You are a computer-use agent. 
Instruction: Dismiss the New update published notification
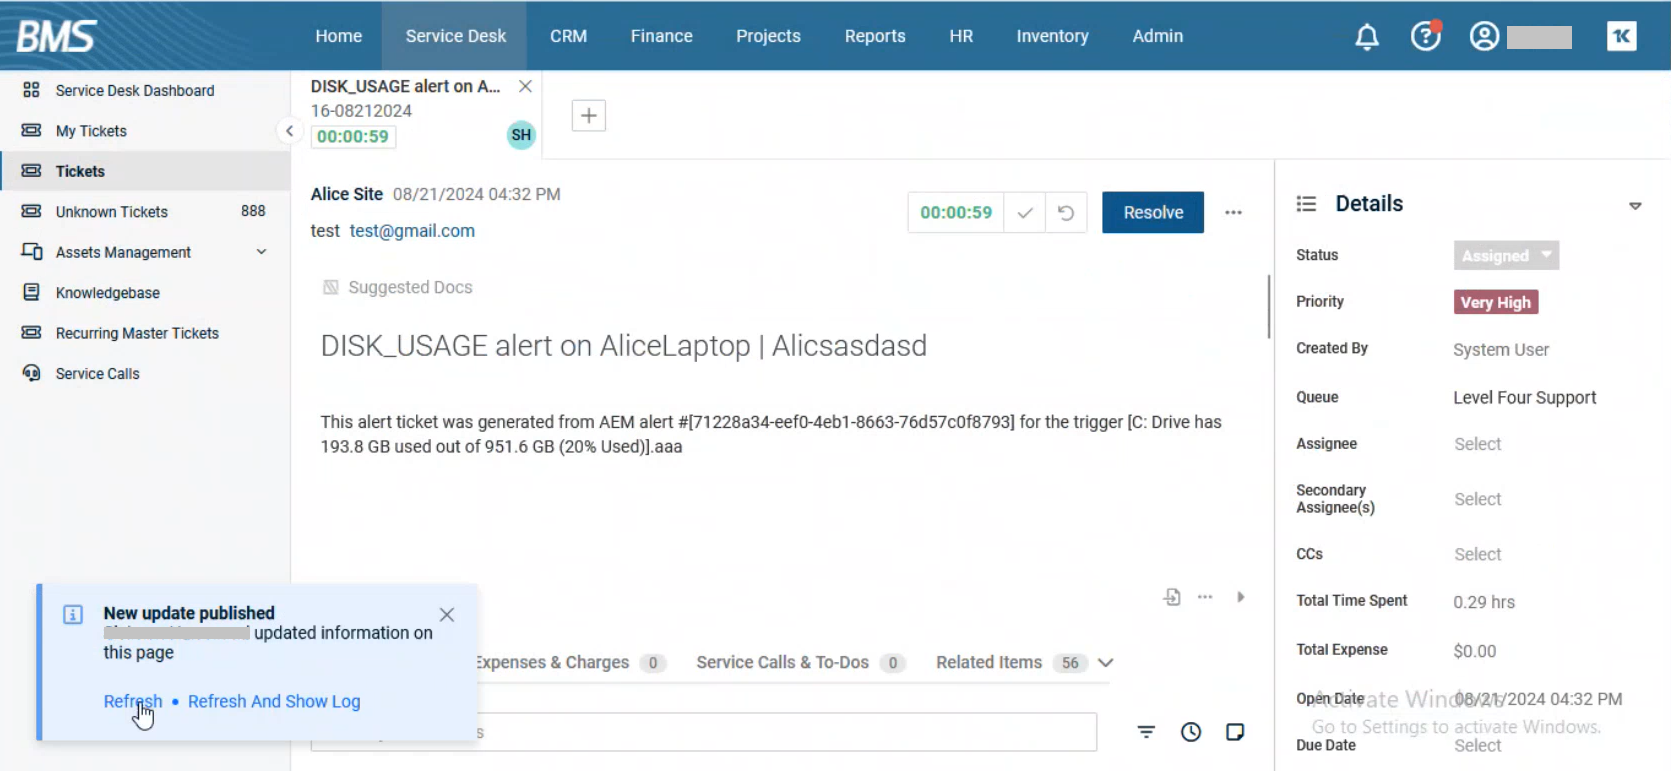(447, 615)
